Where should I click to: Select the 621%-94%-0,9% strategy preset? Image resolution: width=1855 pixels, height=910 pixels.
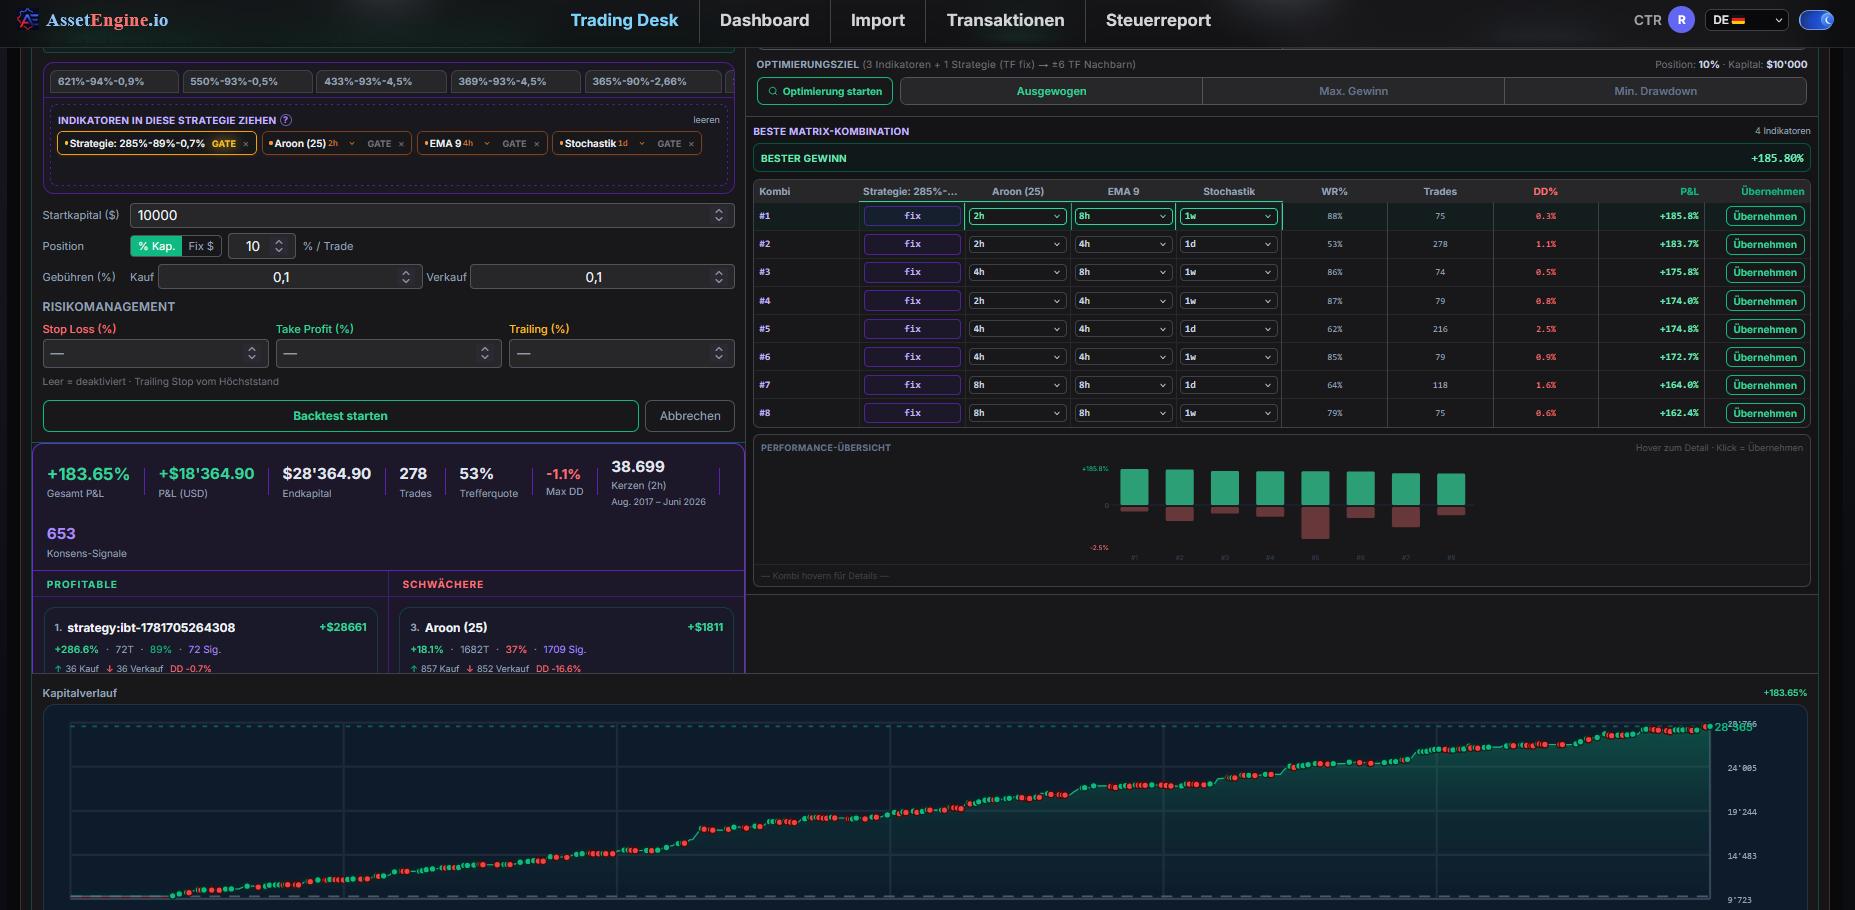[112, 82]
